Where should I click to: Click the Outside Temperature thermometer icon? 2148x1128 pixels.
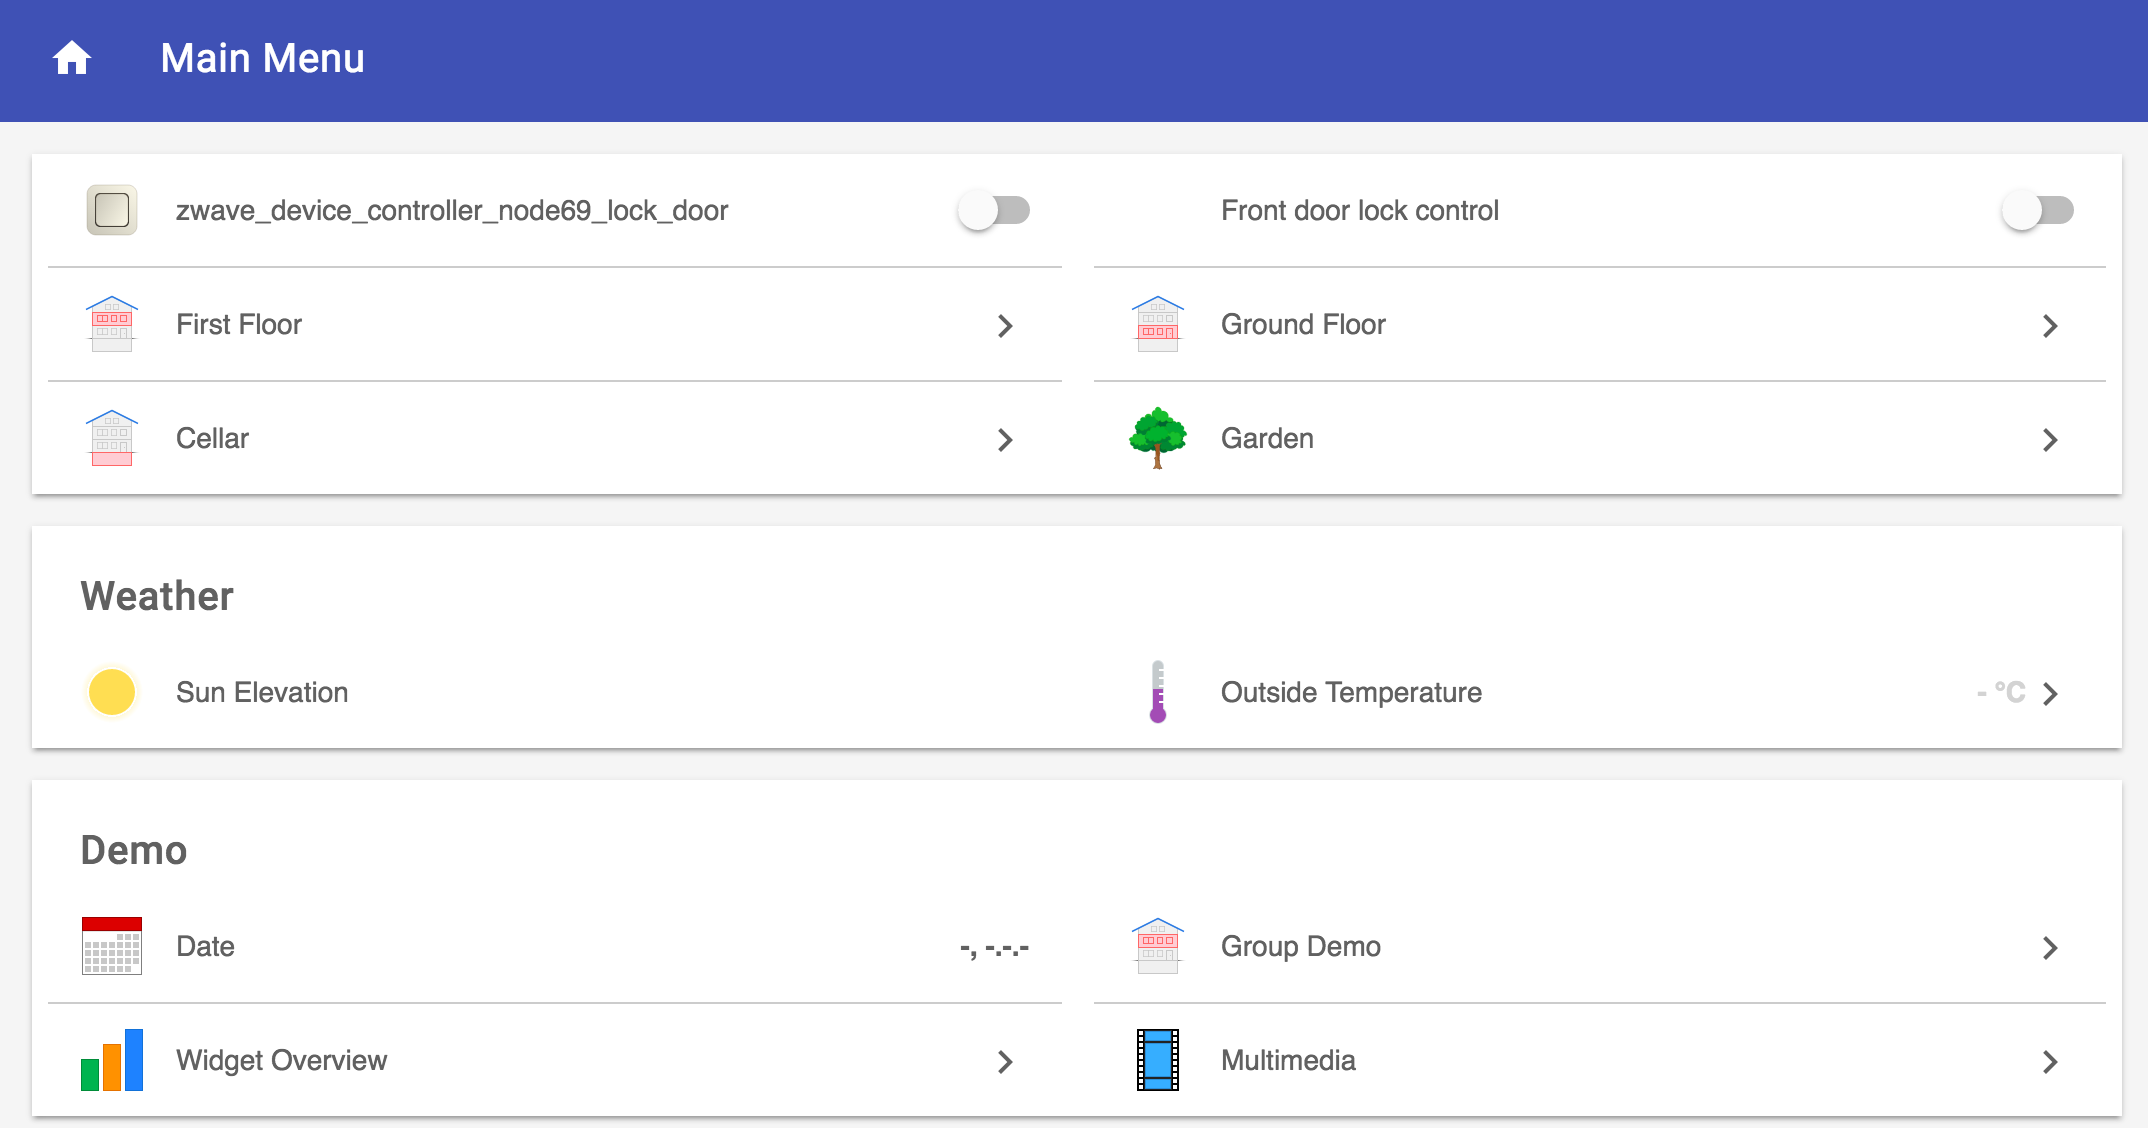click(1157, 692)
